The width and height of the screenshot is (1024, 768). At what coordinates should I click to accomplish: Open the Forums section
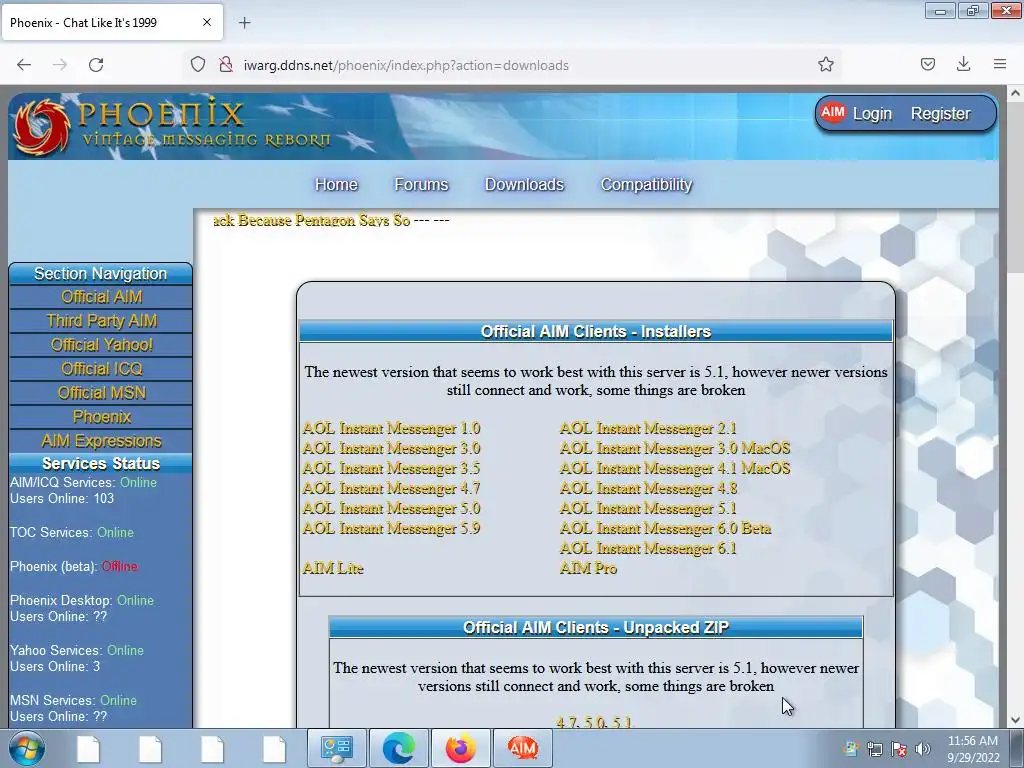coord(421,185)
